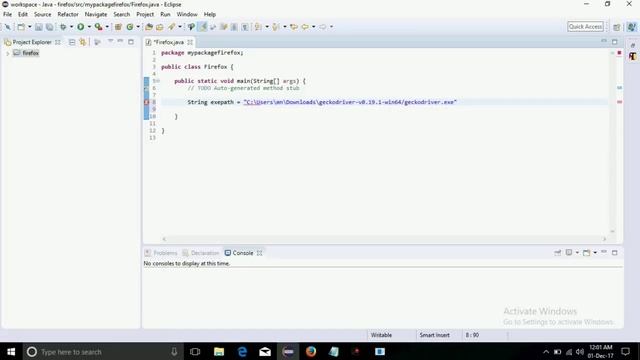The height and width of the screenshot is (360, 640).
Task: Click the Debug bug toolbar icon
Action: click(x=63, y=27)
